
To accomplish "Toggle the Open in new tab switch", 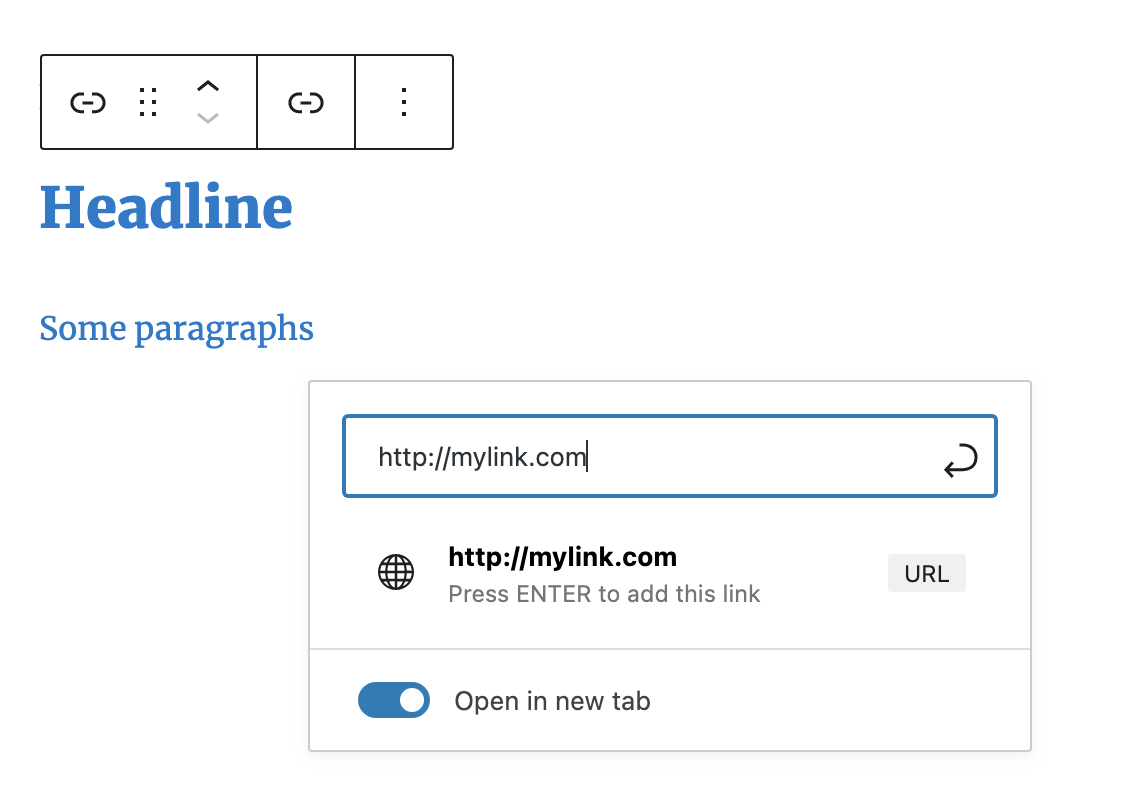I will tap(394, 700).
